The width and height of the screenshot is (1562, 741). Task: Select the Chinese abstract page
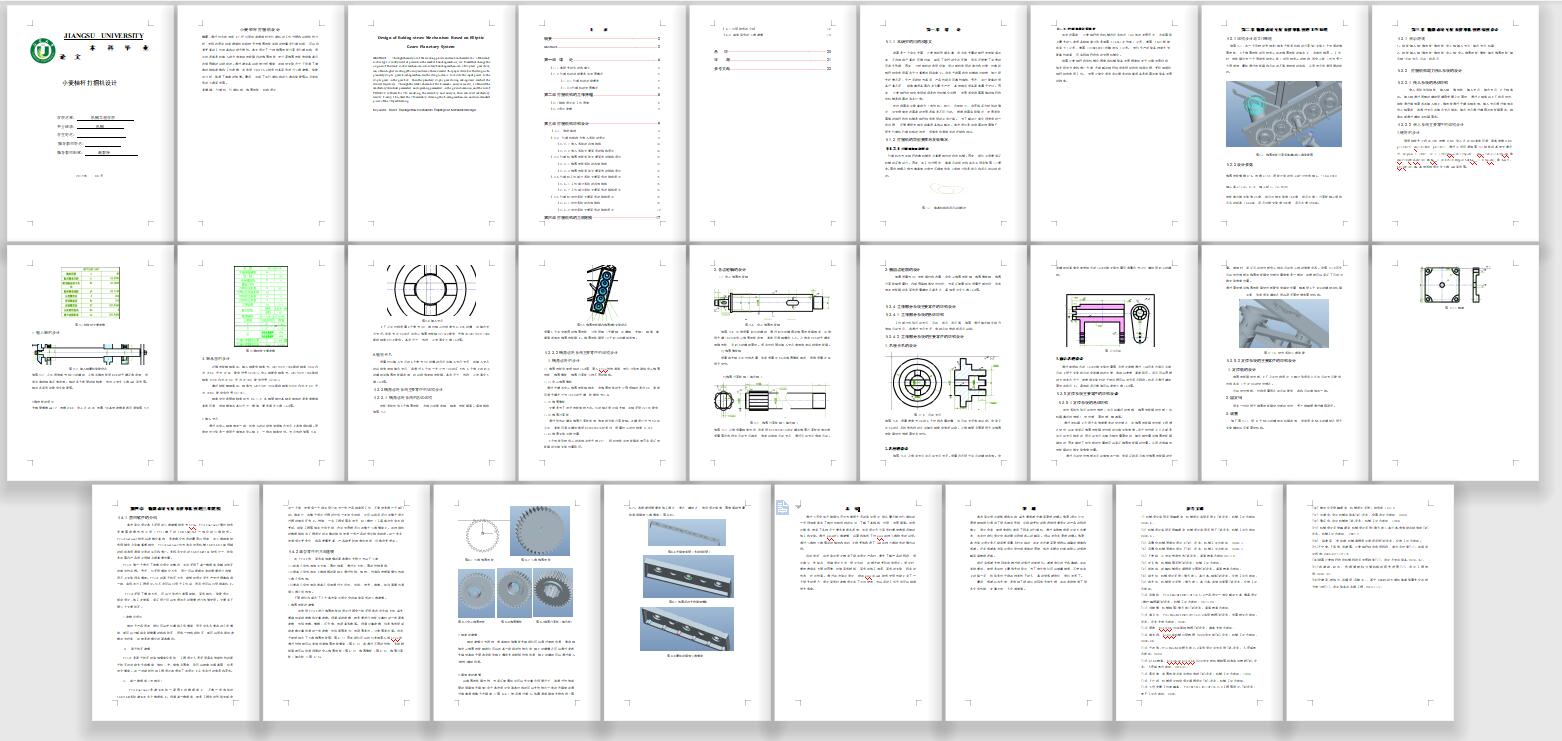tap(259, 123)
